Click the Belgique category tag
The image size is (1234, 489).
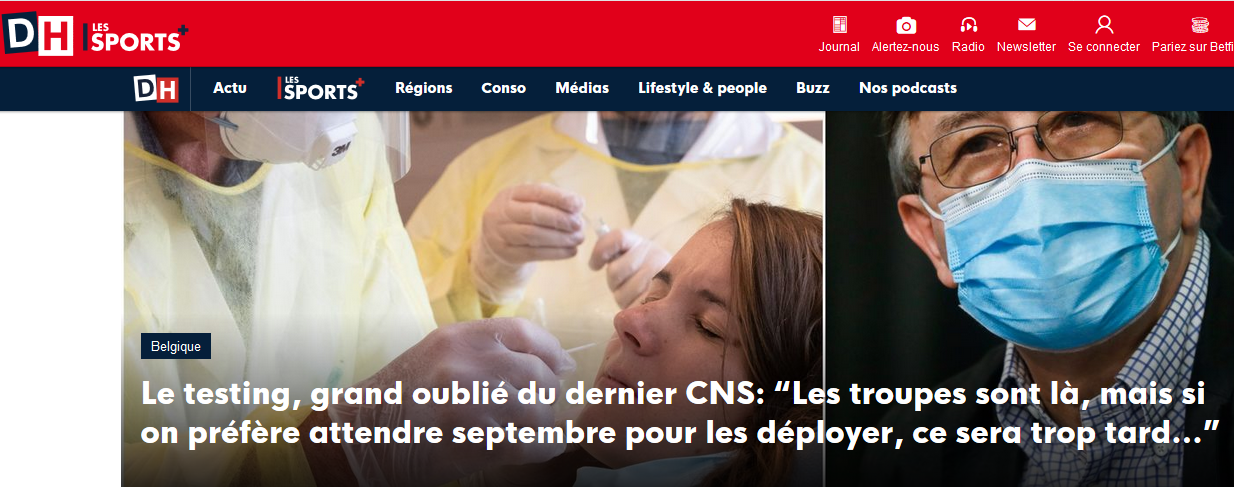pos(176,347)
